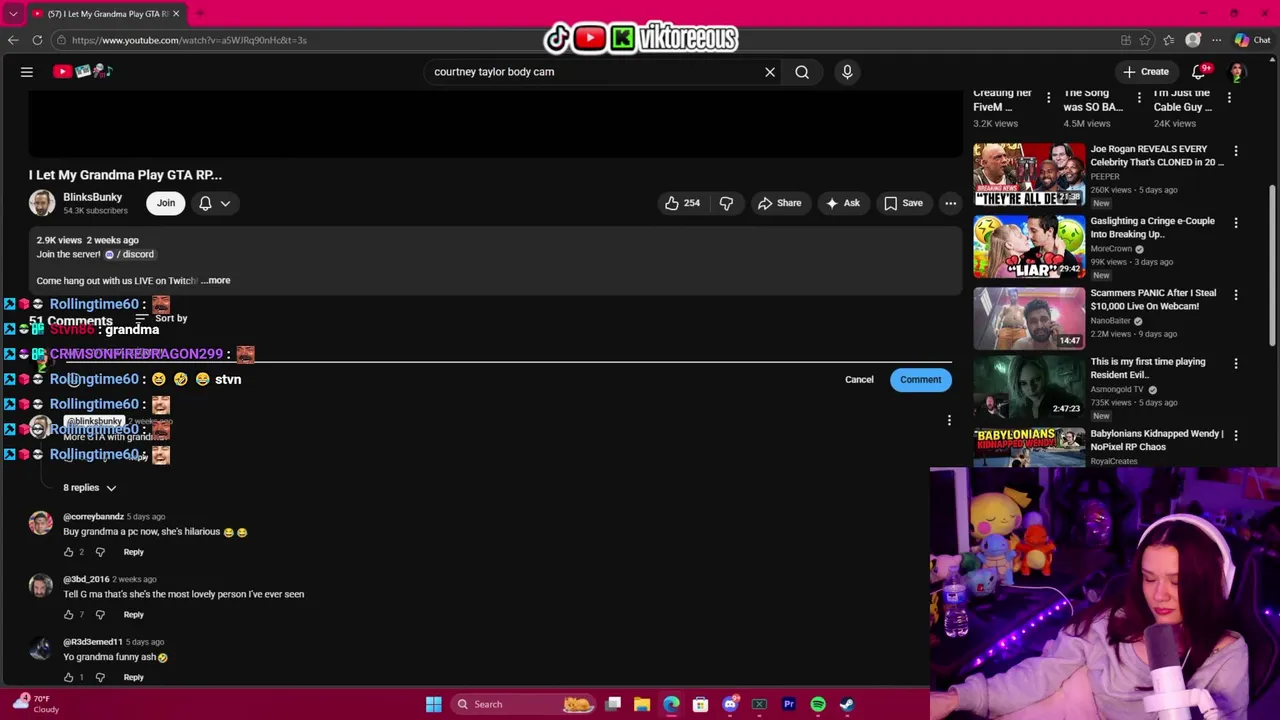Reply to the @correybanndz comment

[x=133, y=552]
